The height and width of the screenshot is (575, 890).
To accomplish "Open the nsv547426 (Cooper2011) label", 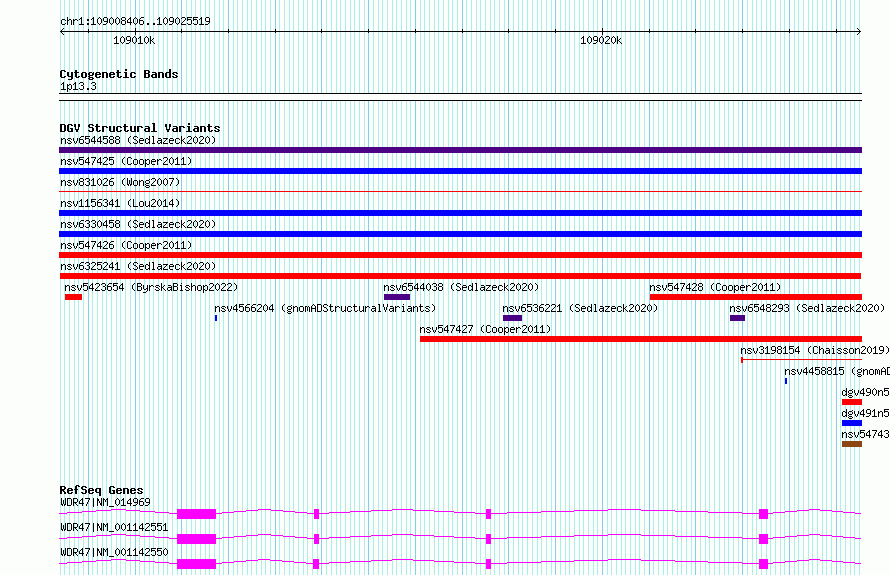I will 126,245.
